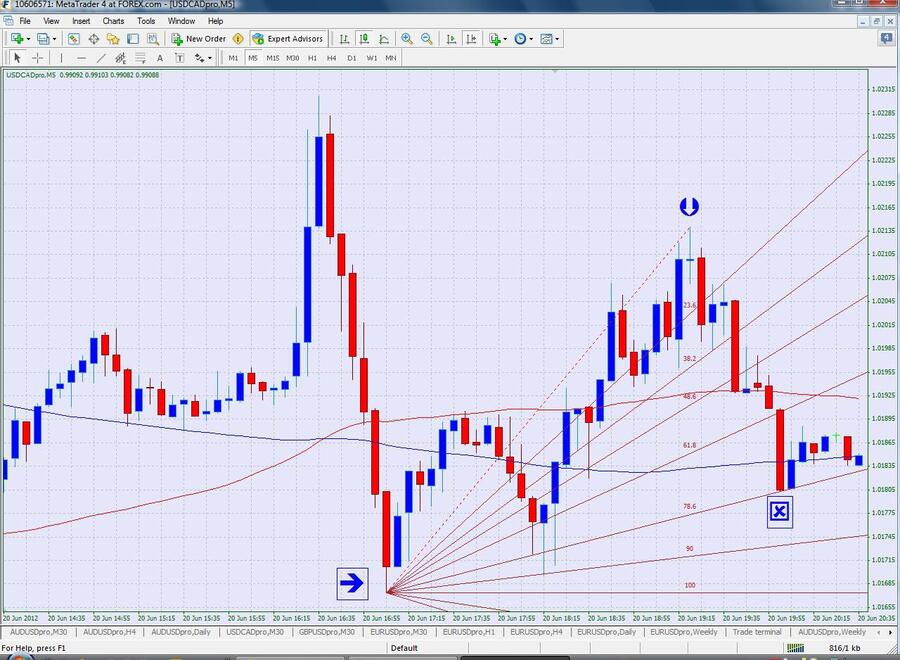Viewport: 900px width, 660px height.
Task: Open the new chart dropdown arrow
Action: (30, 39)
